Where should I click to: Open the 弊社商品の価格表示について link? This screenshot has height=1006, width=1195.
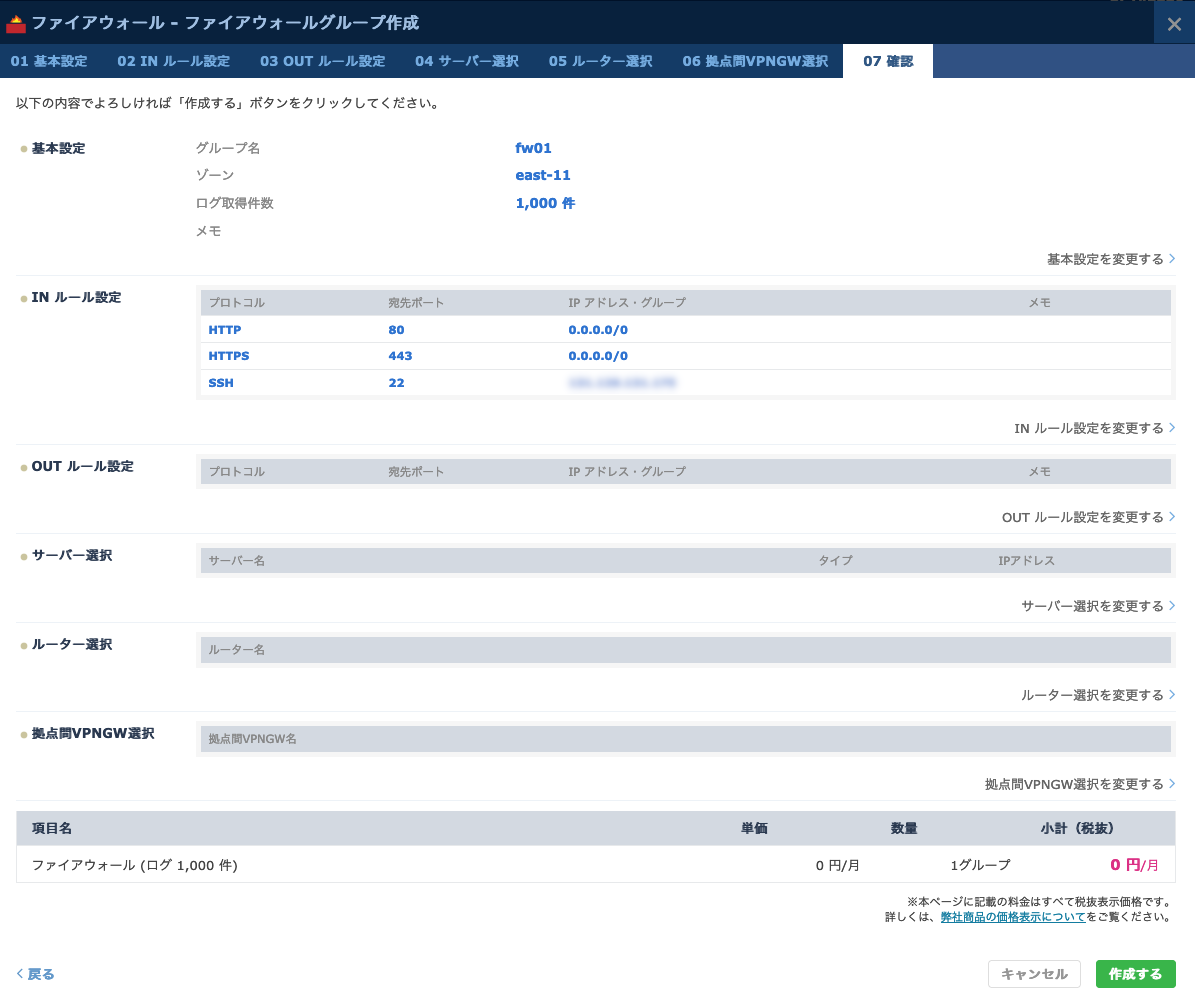coord(1012,917)
